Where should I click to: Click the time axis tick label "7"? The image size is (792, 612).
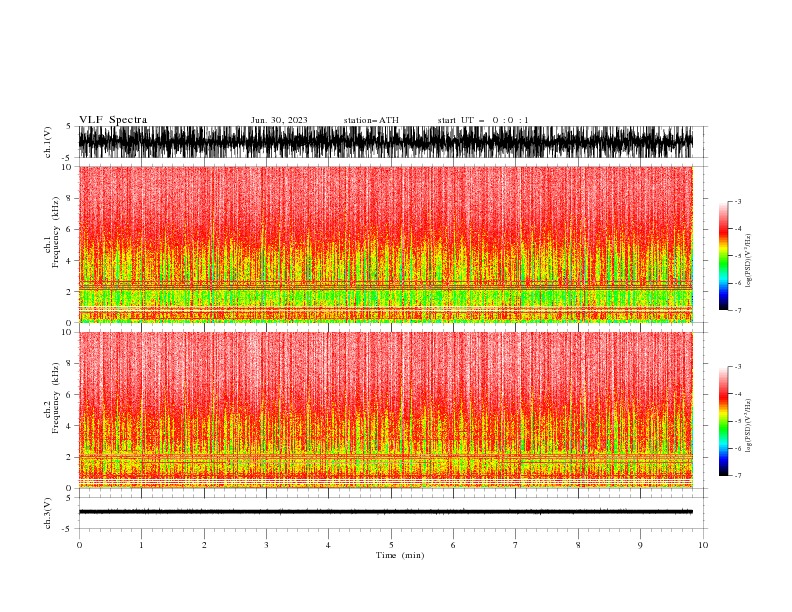point(516,545)
